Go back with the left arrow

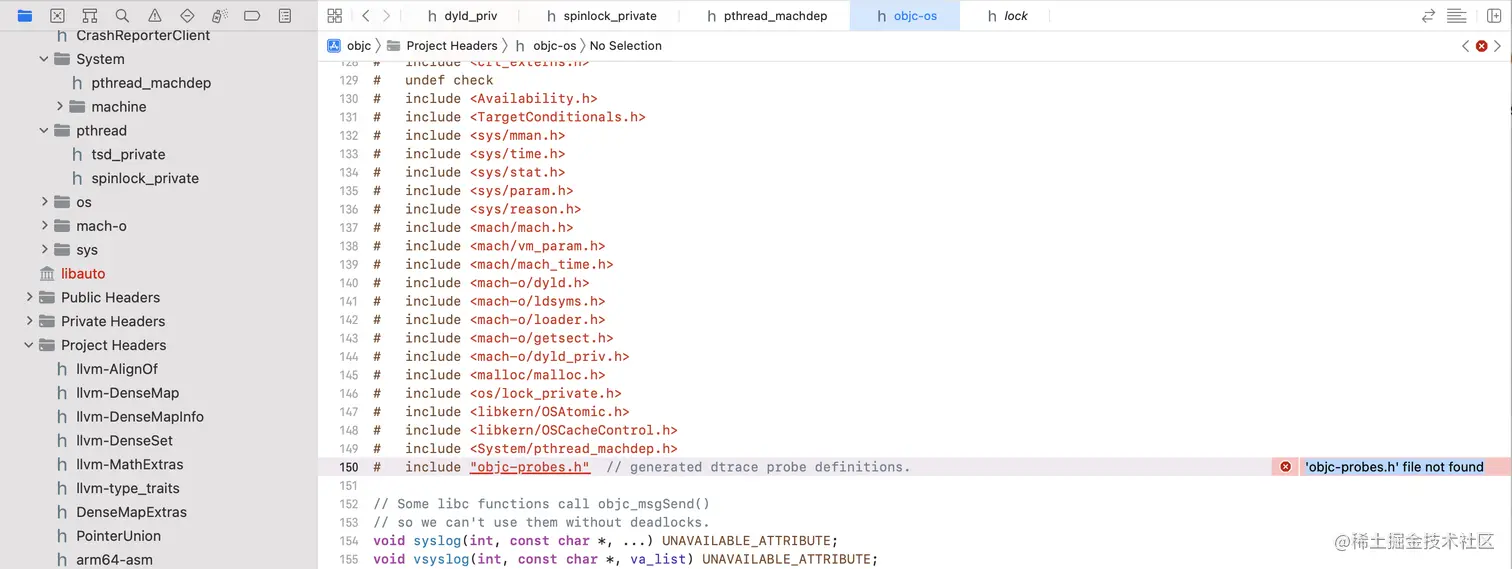(x=366, y=16)
